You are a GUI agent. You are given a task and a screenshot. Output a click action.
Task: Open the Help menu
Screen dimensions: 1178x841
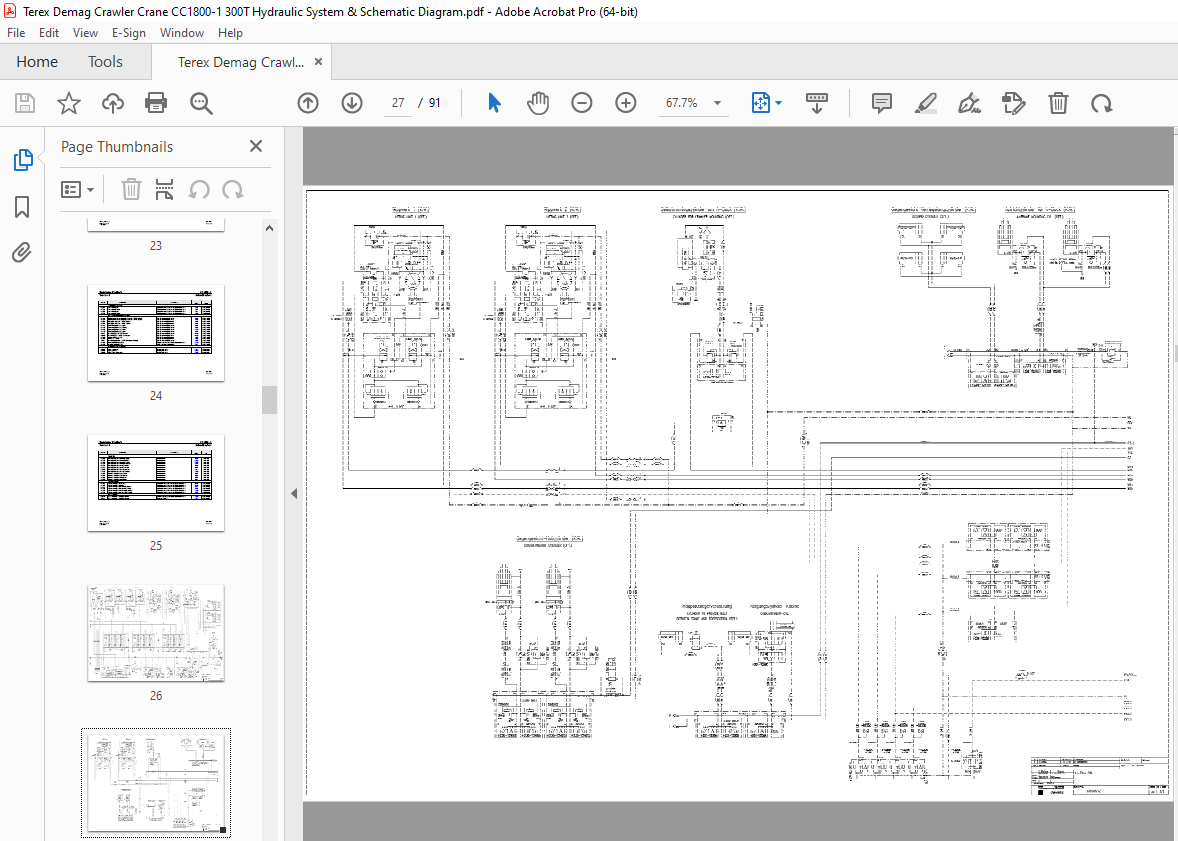pos(230,33)
